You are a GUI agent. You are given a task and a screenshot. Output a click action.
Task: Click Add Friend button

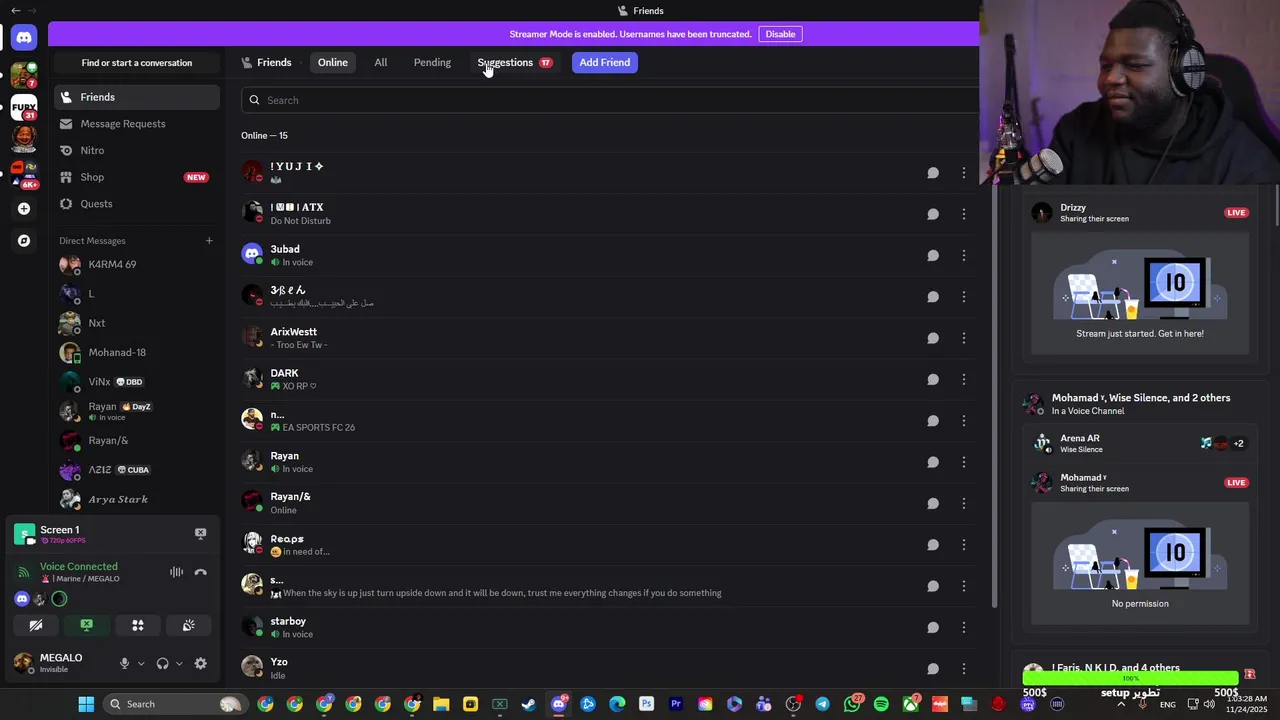(x=605, y=62)
